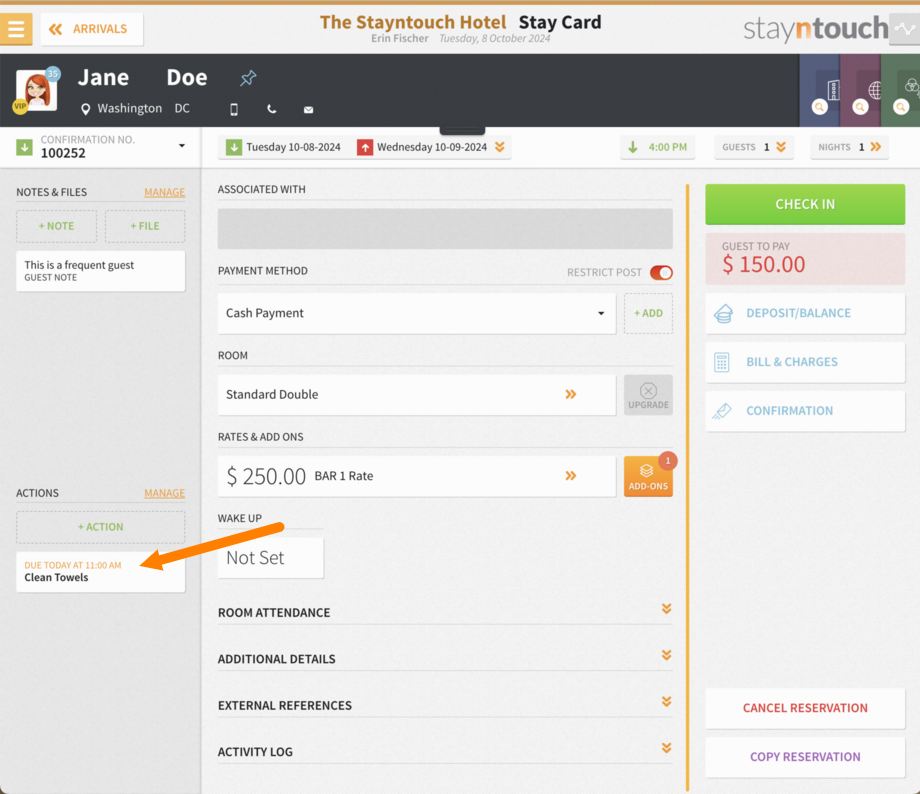
Task: Manage Actions link
Action: (164, 494)
